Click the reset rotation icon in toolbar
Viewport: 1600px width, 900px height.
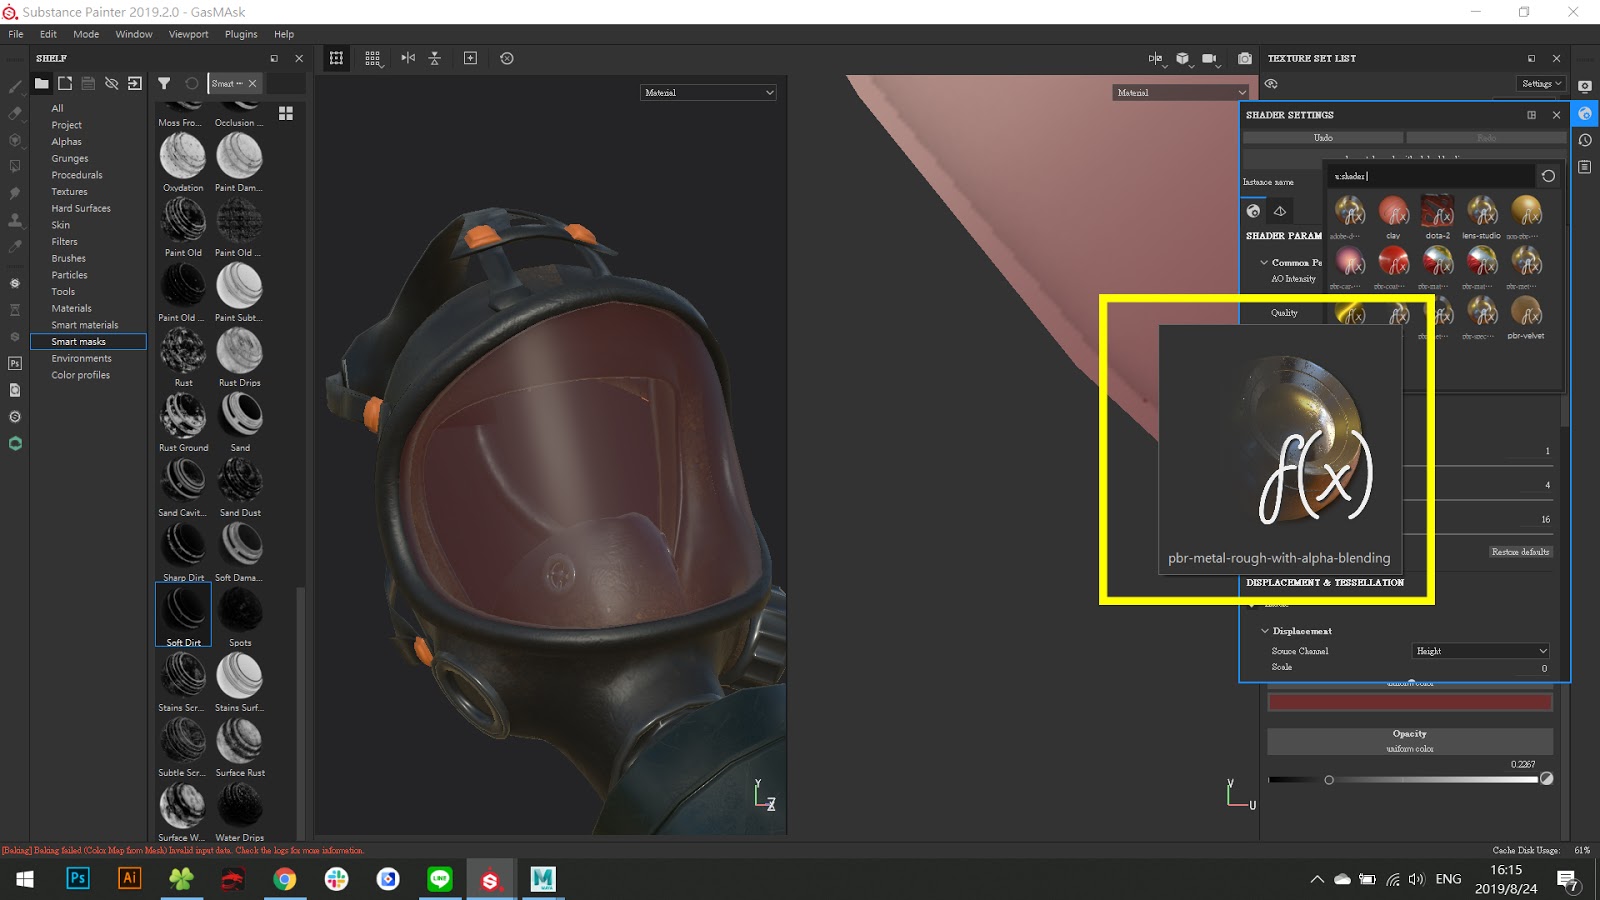[507, 58]
